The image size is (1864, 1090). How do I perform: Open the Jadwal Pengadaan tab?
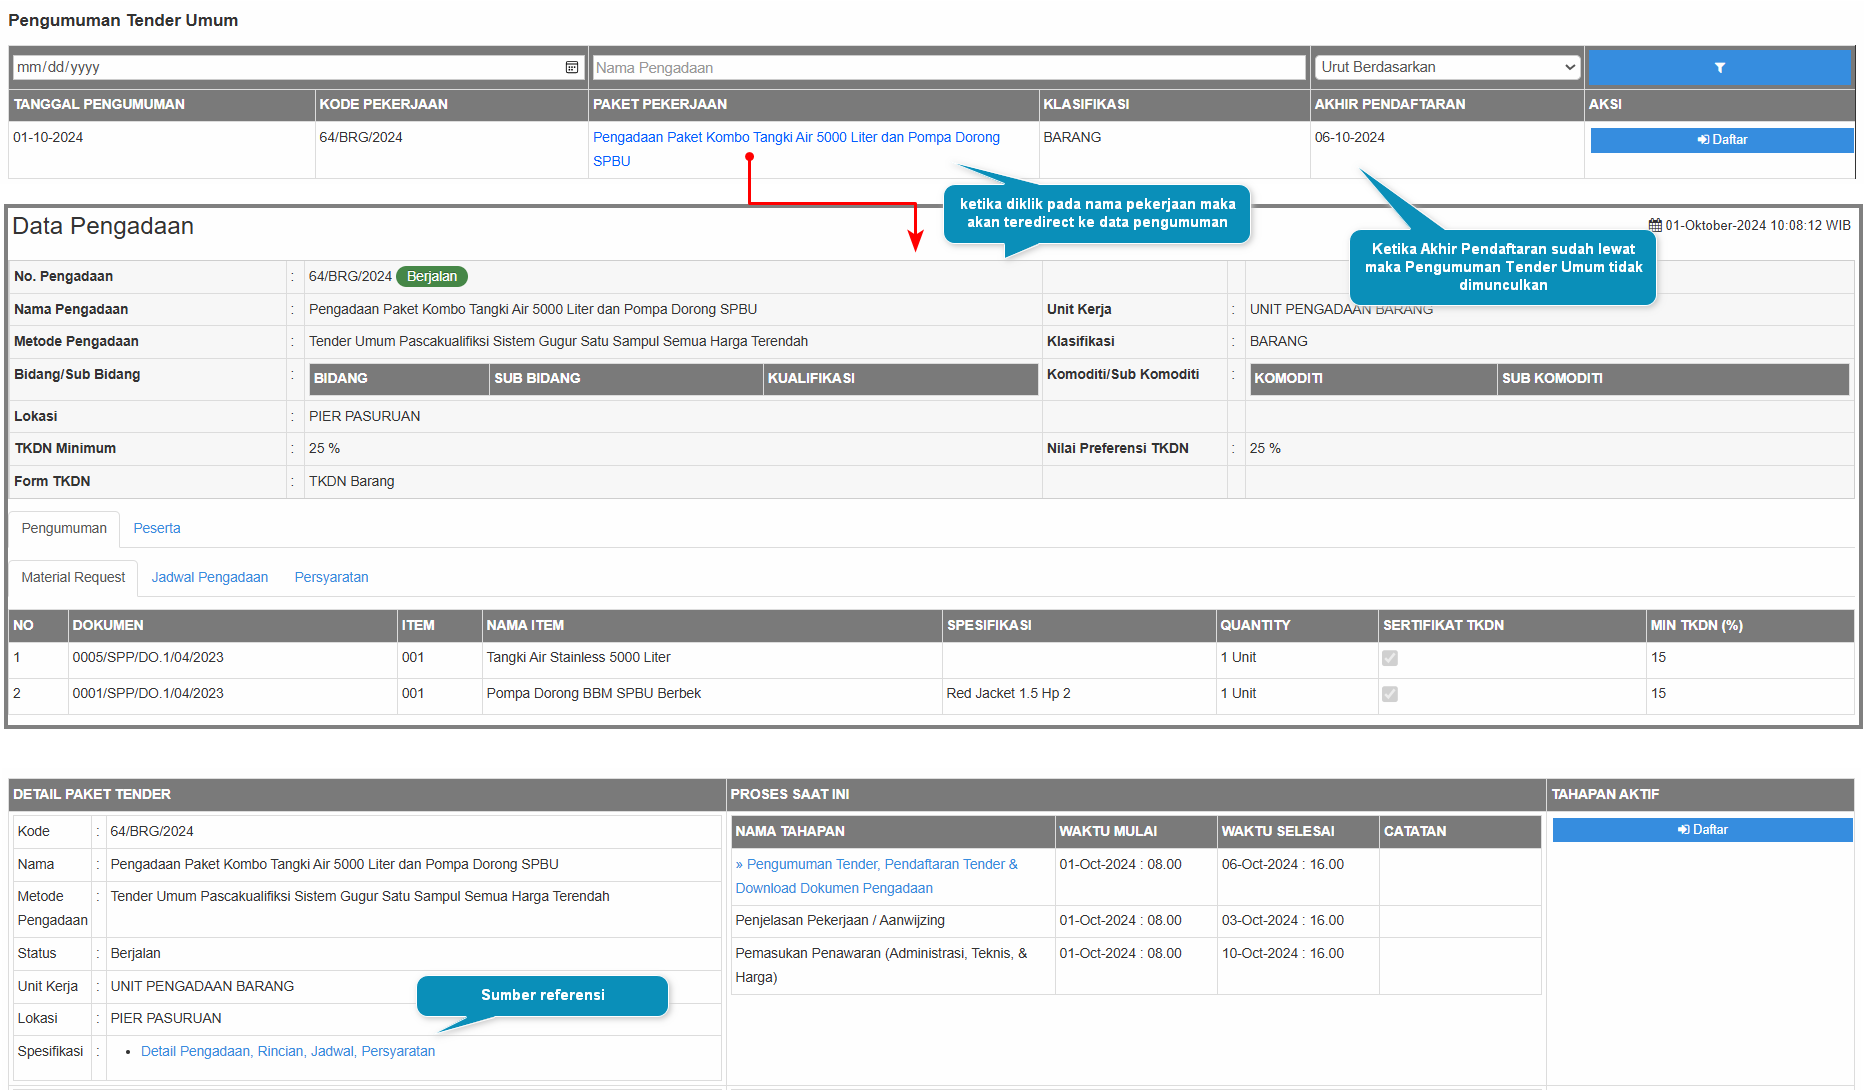point(210,578)
